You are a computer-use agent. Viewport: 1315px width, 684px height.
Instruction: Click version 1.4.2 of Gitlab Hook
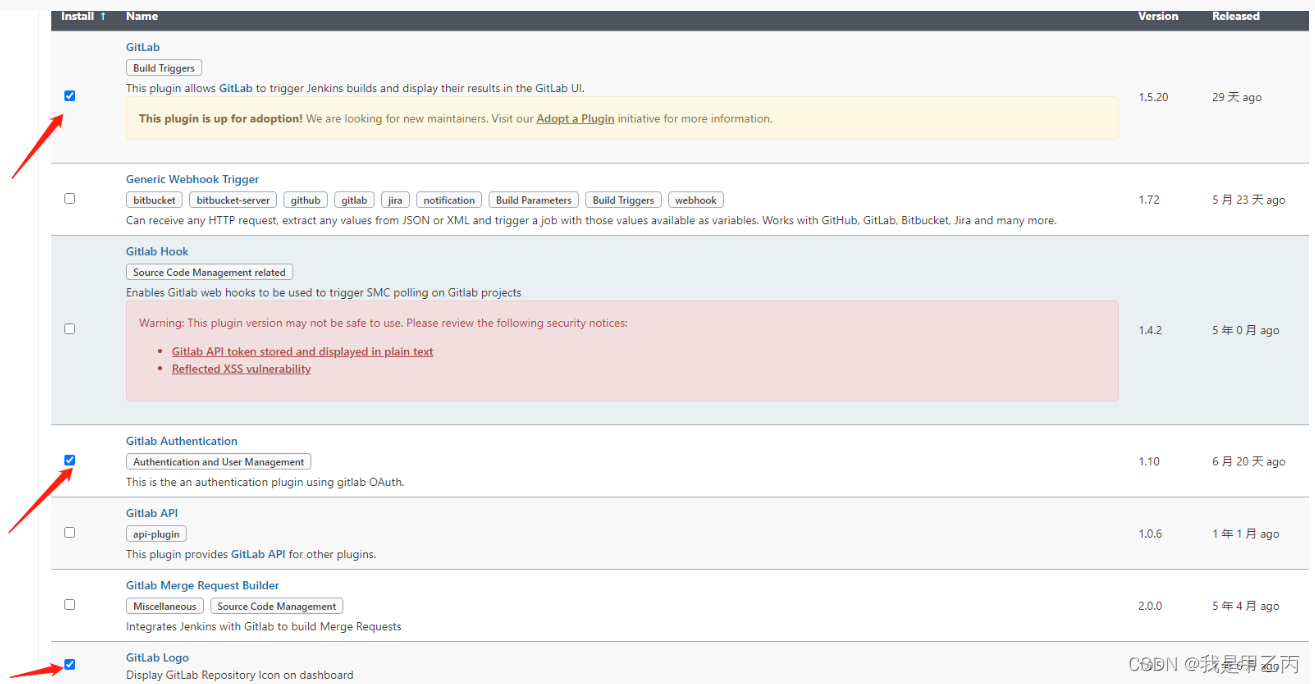1150,330
